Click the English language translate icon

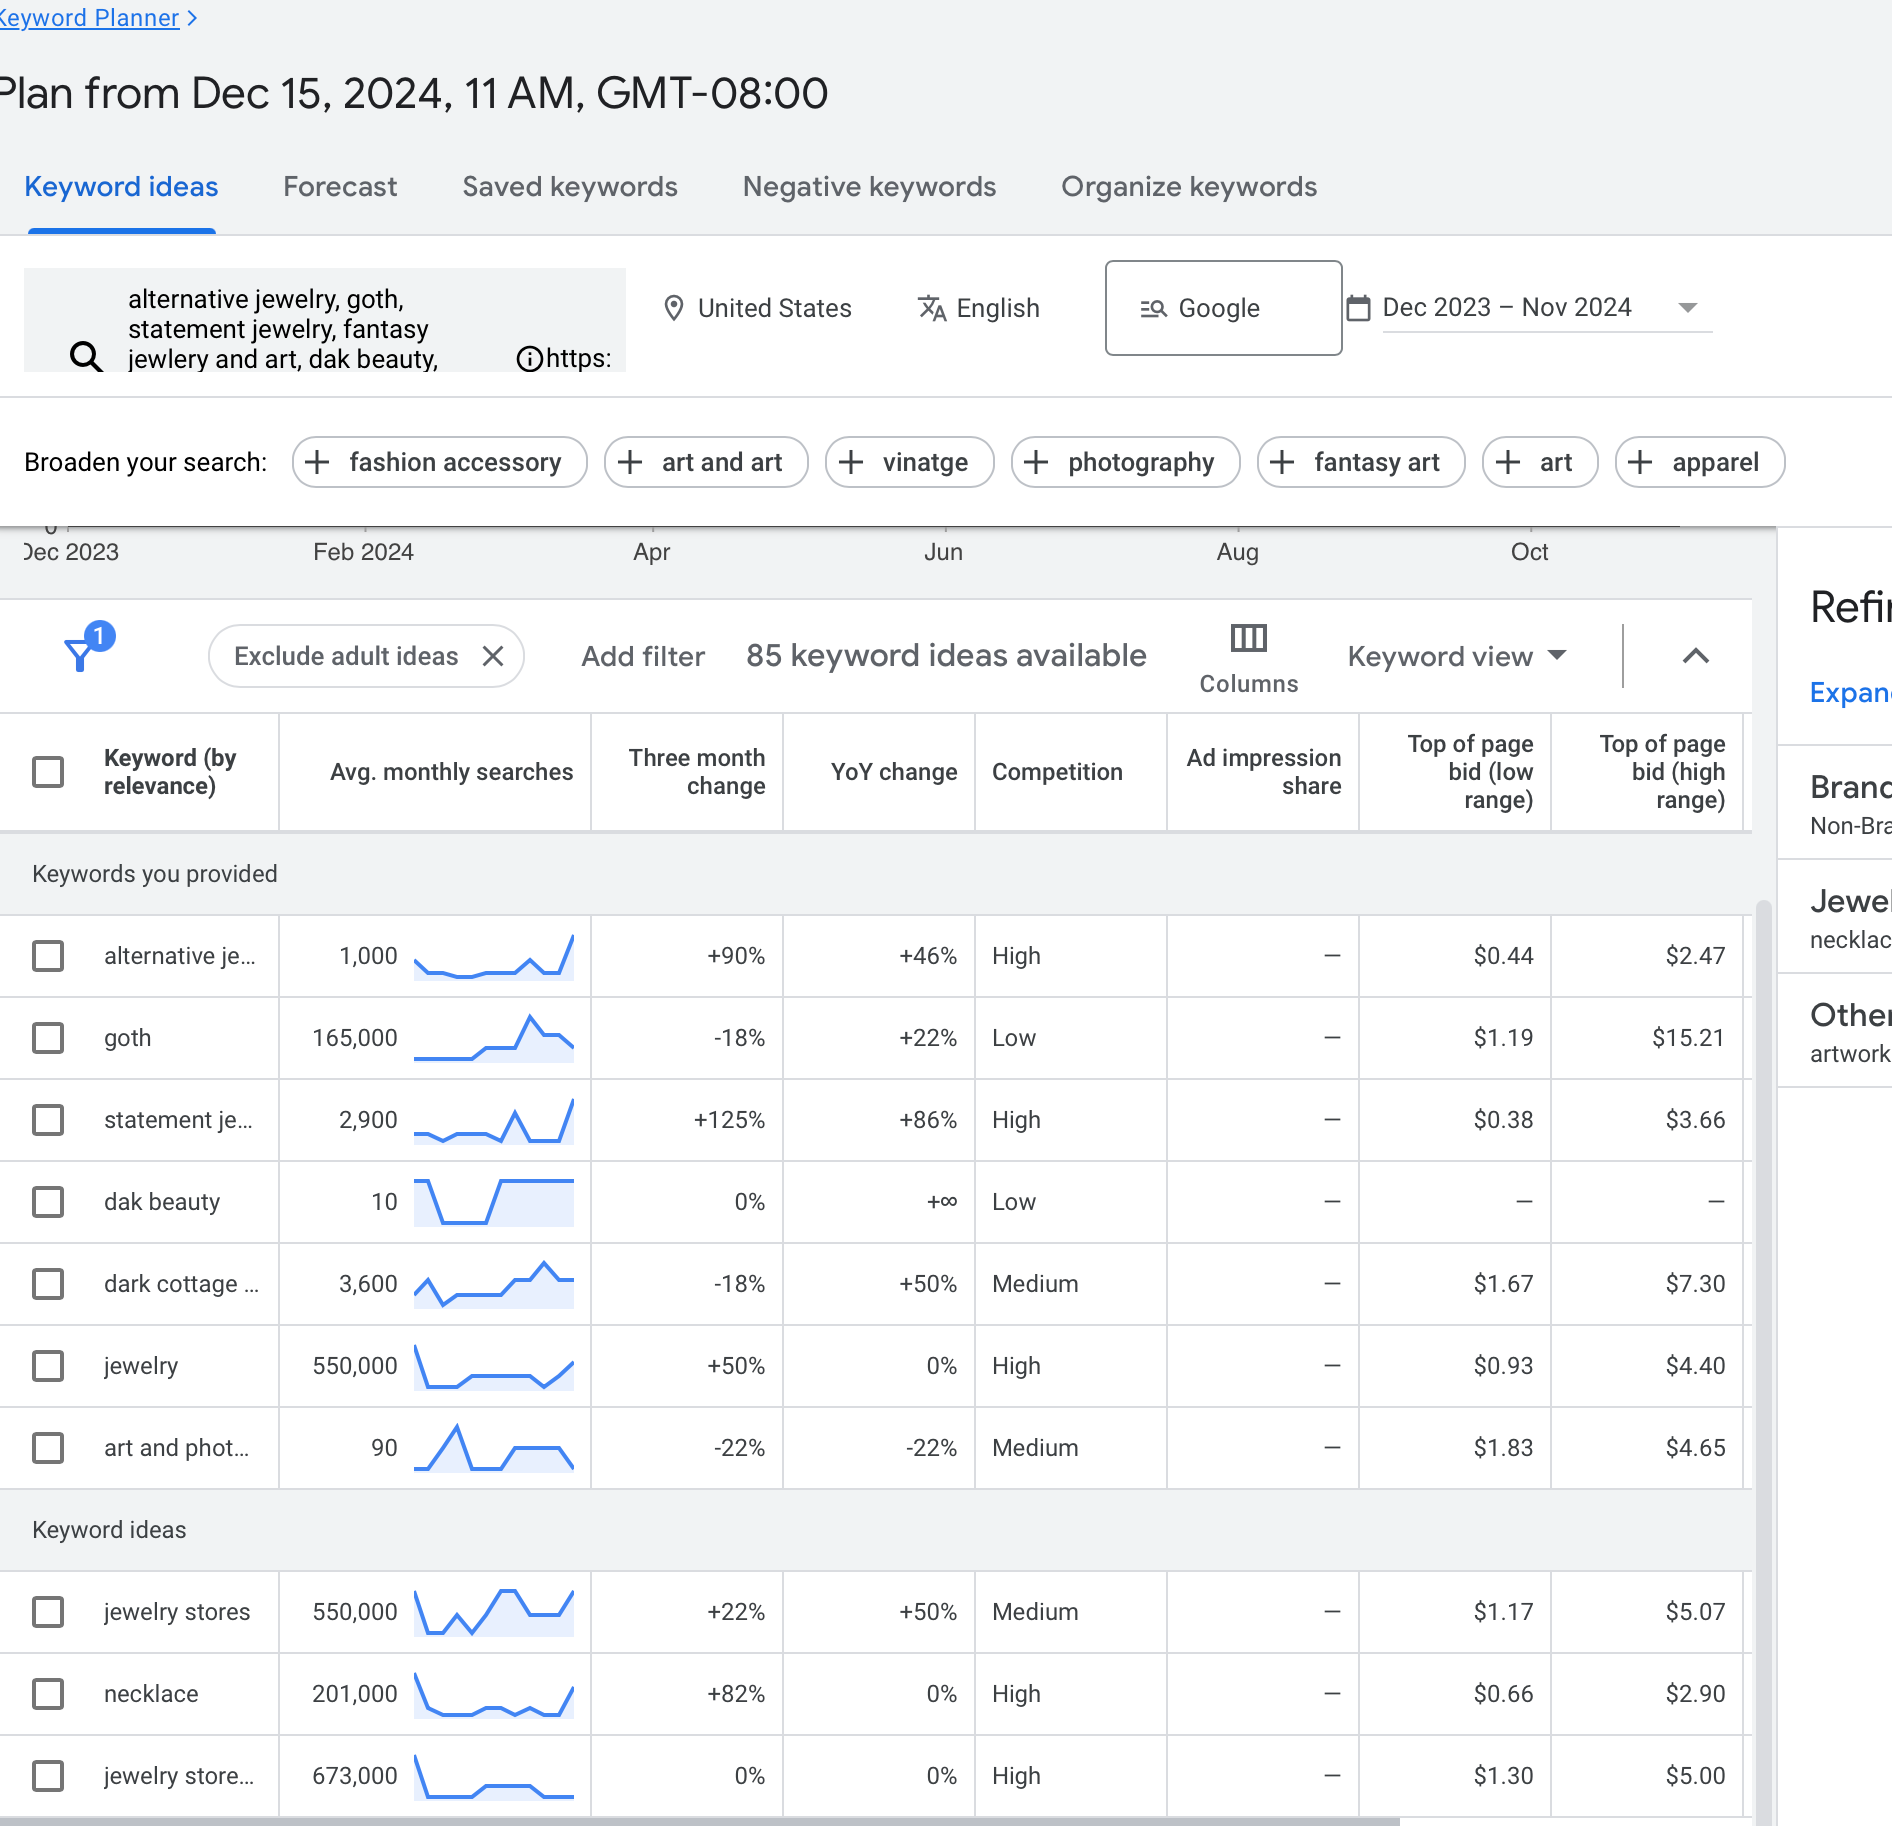coord(932,308)
